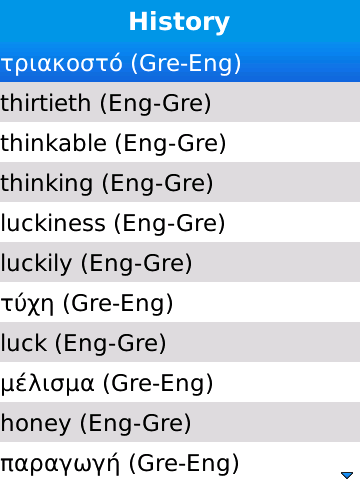This screenshot has height=480, width=360.
Task: Open the τύχη (Gre-Eng) entry
Action: pos(180,302)
